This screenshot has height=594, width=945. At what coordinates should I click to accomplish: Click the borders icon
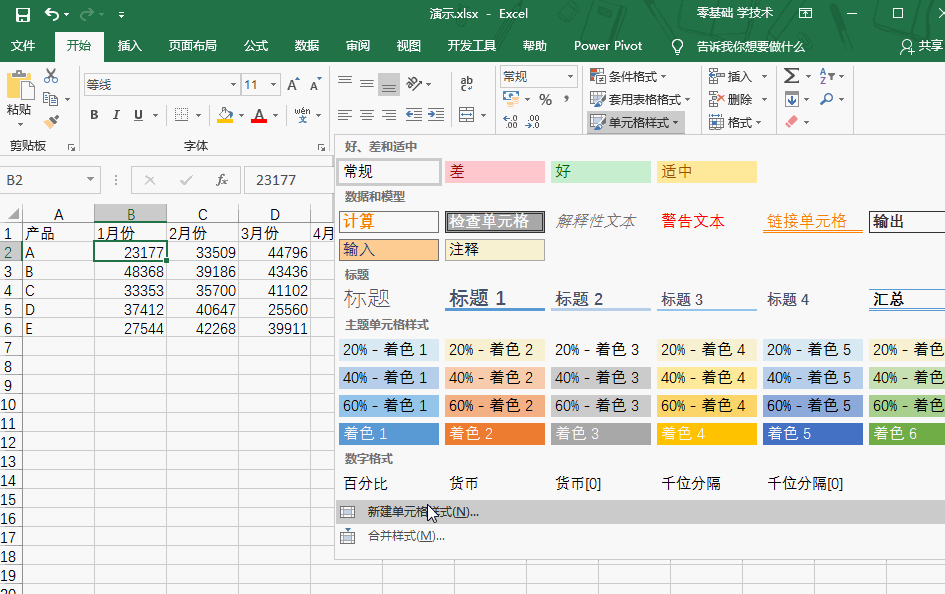181,114
